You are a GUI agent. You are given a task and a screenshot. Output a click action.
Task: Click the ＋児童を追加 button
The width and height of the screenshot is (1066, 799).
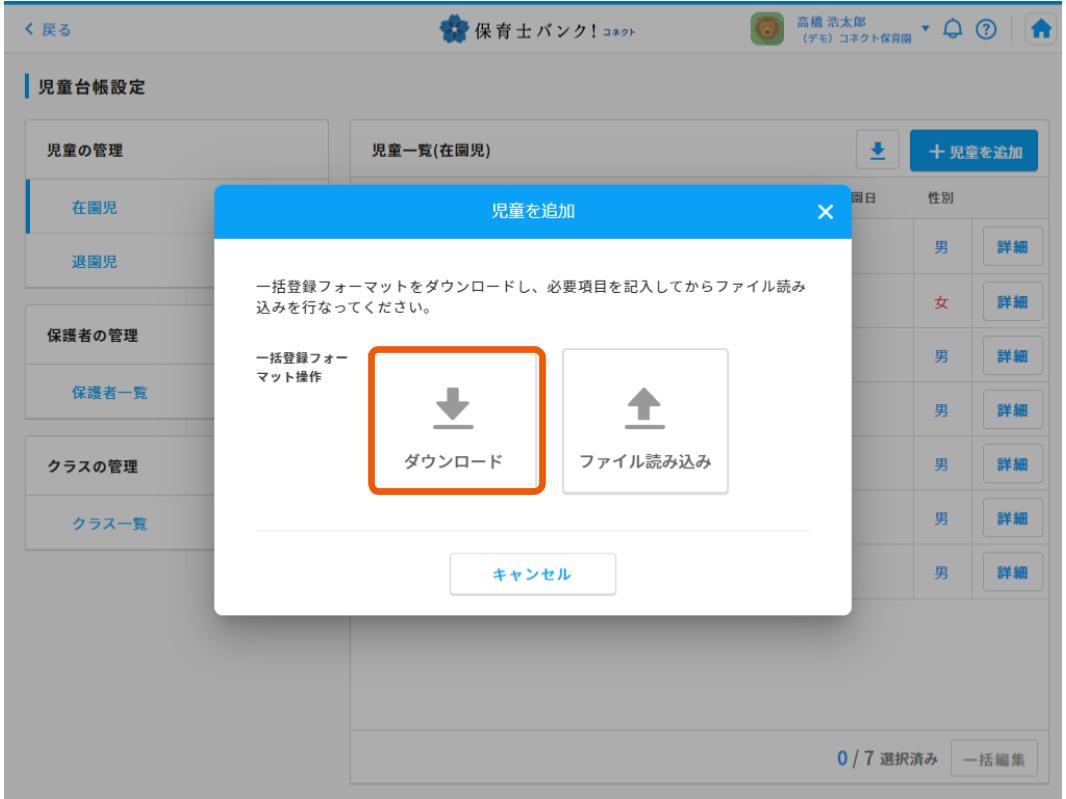(x=973, y=151)
